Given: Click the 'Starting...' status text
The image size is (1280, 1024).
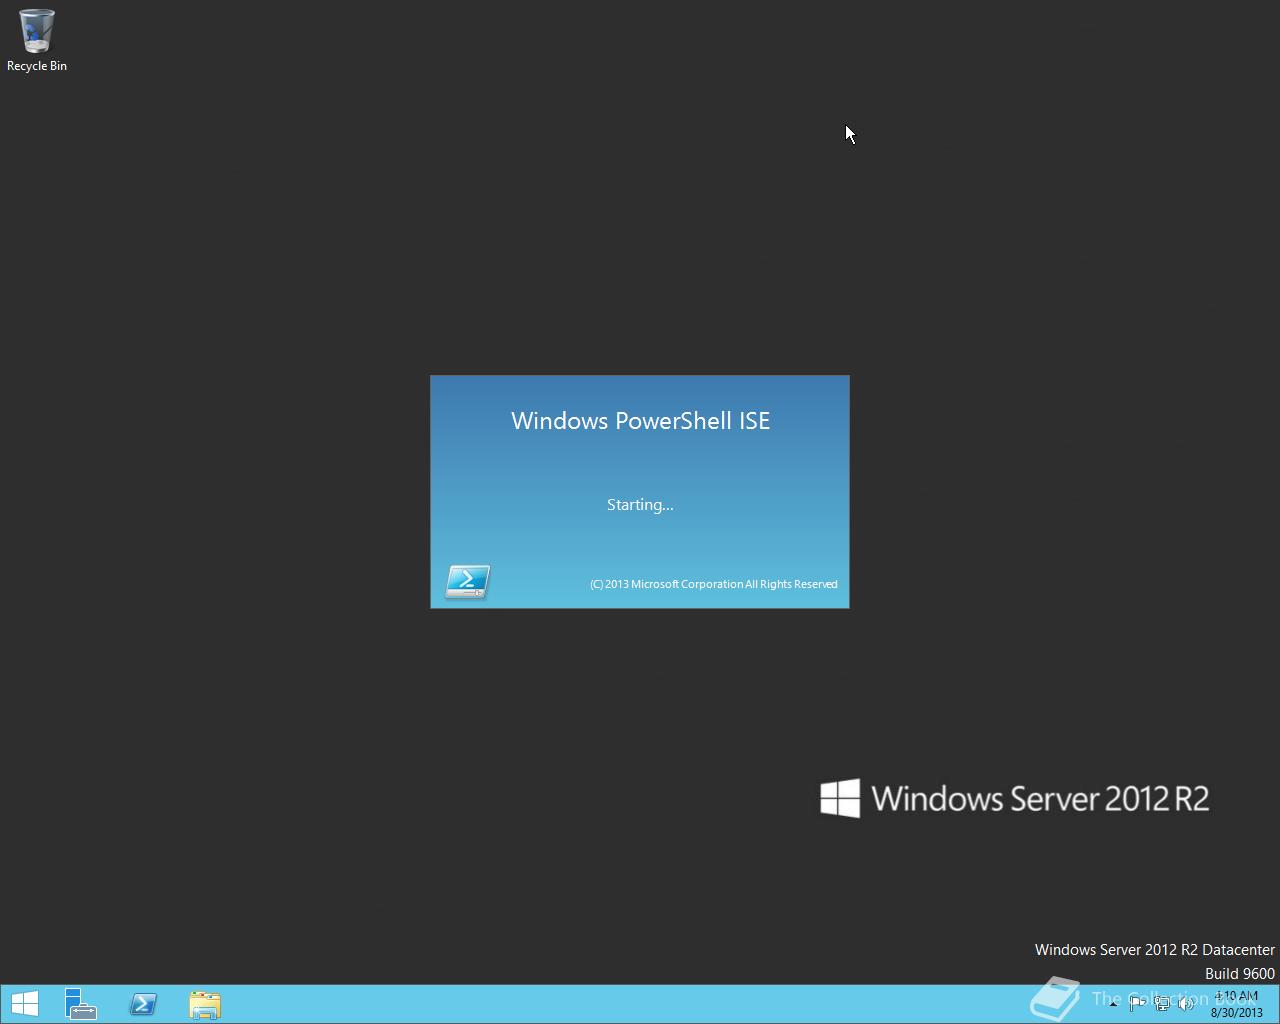Looking at the screenshot, I should pyautogui.click(x=640, y=505).
